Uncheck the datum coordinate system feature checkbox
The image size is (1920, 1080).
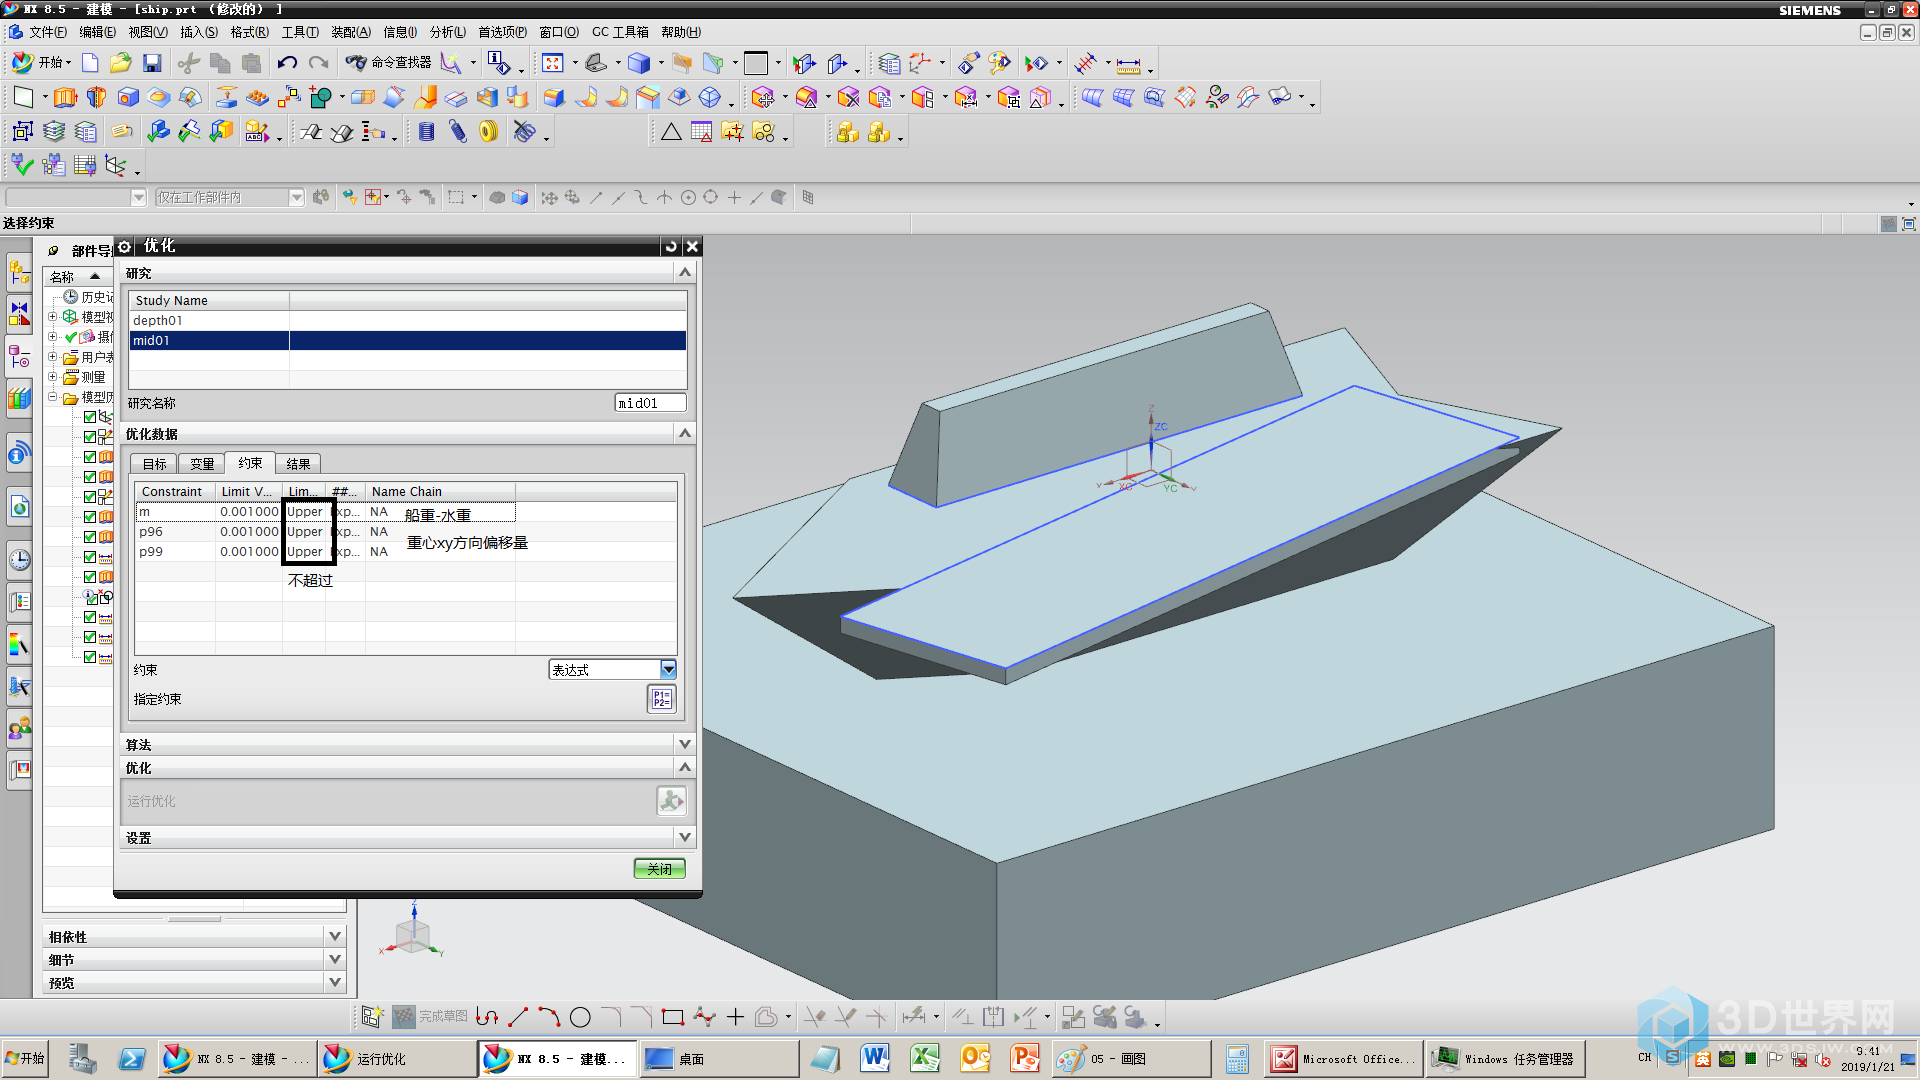(90, 417)
